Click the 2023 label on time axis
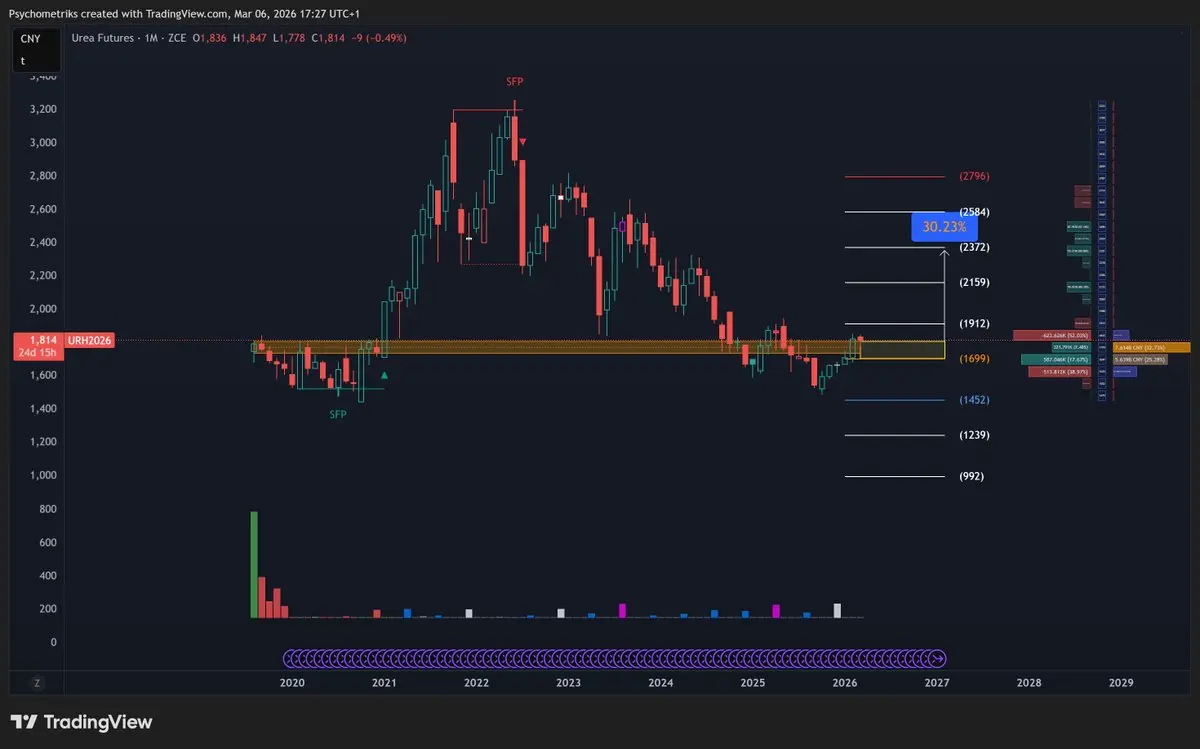Screen dimensions: 1200x749 tap(568, 683)
